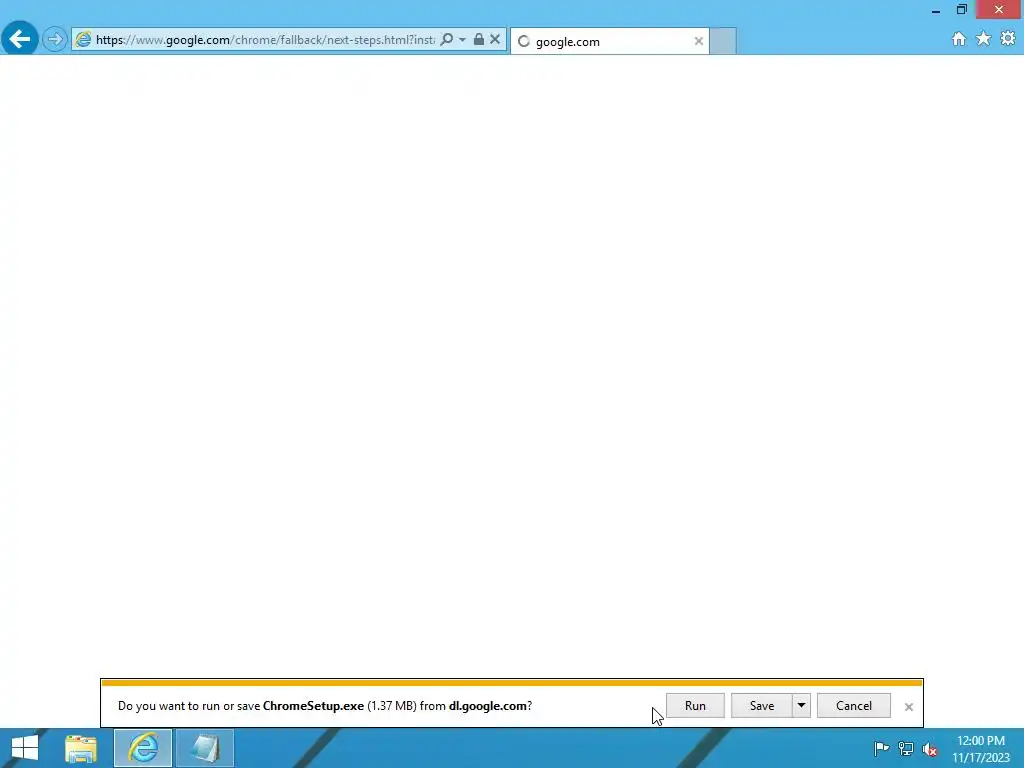Click the ChromeSetup.exe file name text
1024x768 pixels.
(x=313, y=706)
